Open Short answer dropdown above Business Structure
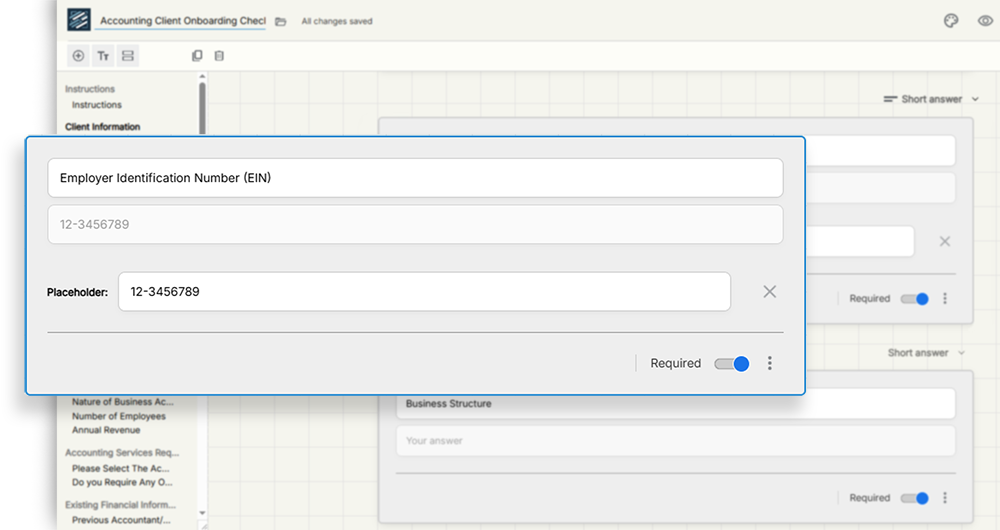 (x=926, y=353)
